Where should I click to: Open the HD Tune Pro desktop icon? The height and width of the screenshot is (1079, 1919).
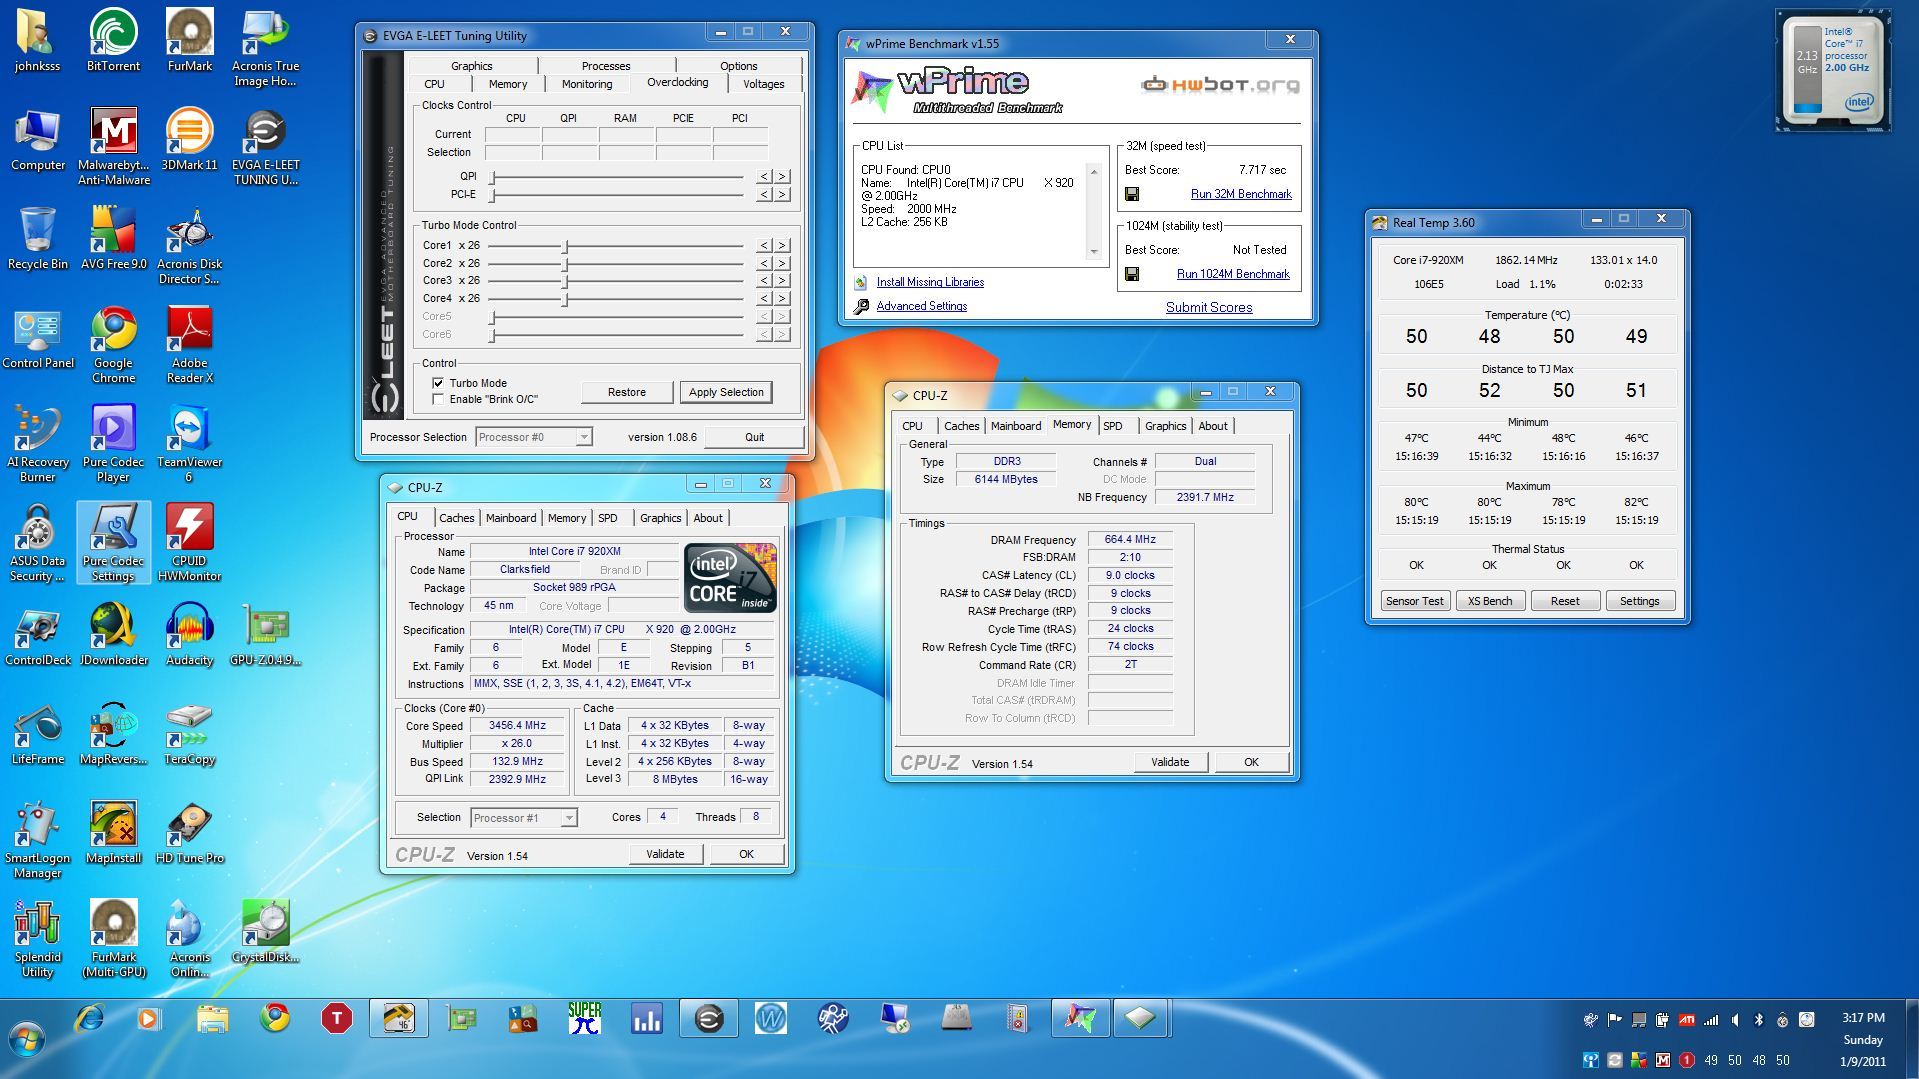[x=189, y=832]
